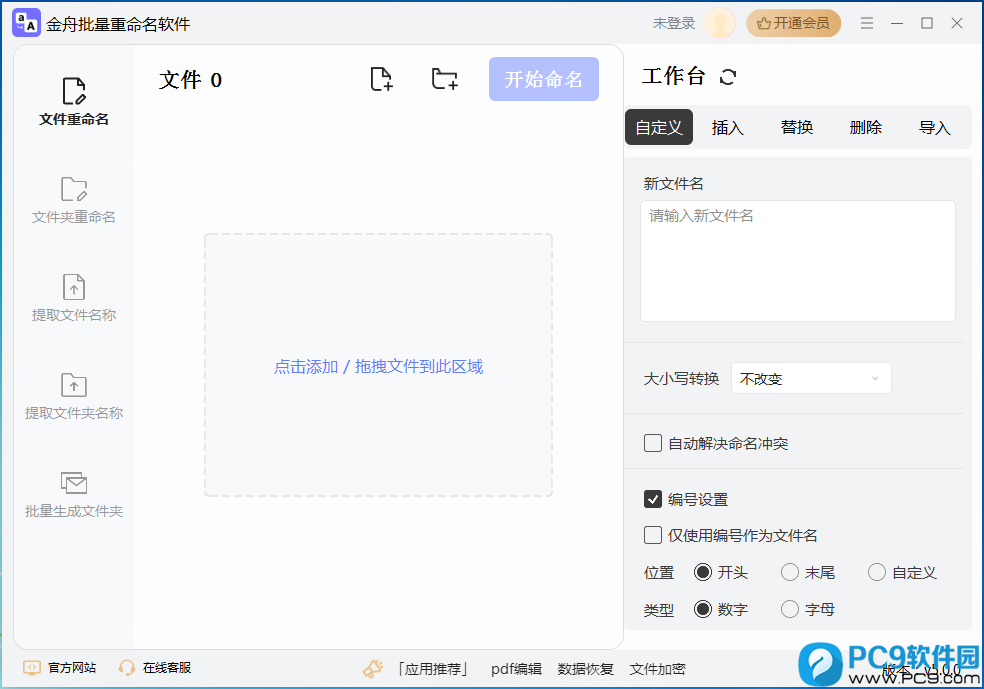Switch to the 替换 tab
Viewport: 984px width, 689px height.
[797, 128]
